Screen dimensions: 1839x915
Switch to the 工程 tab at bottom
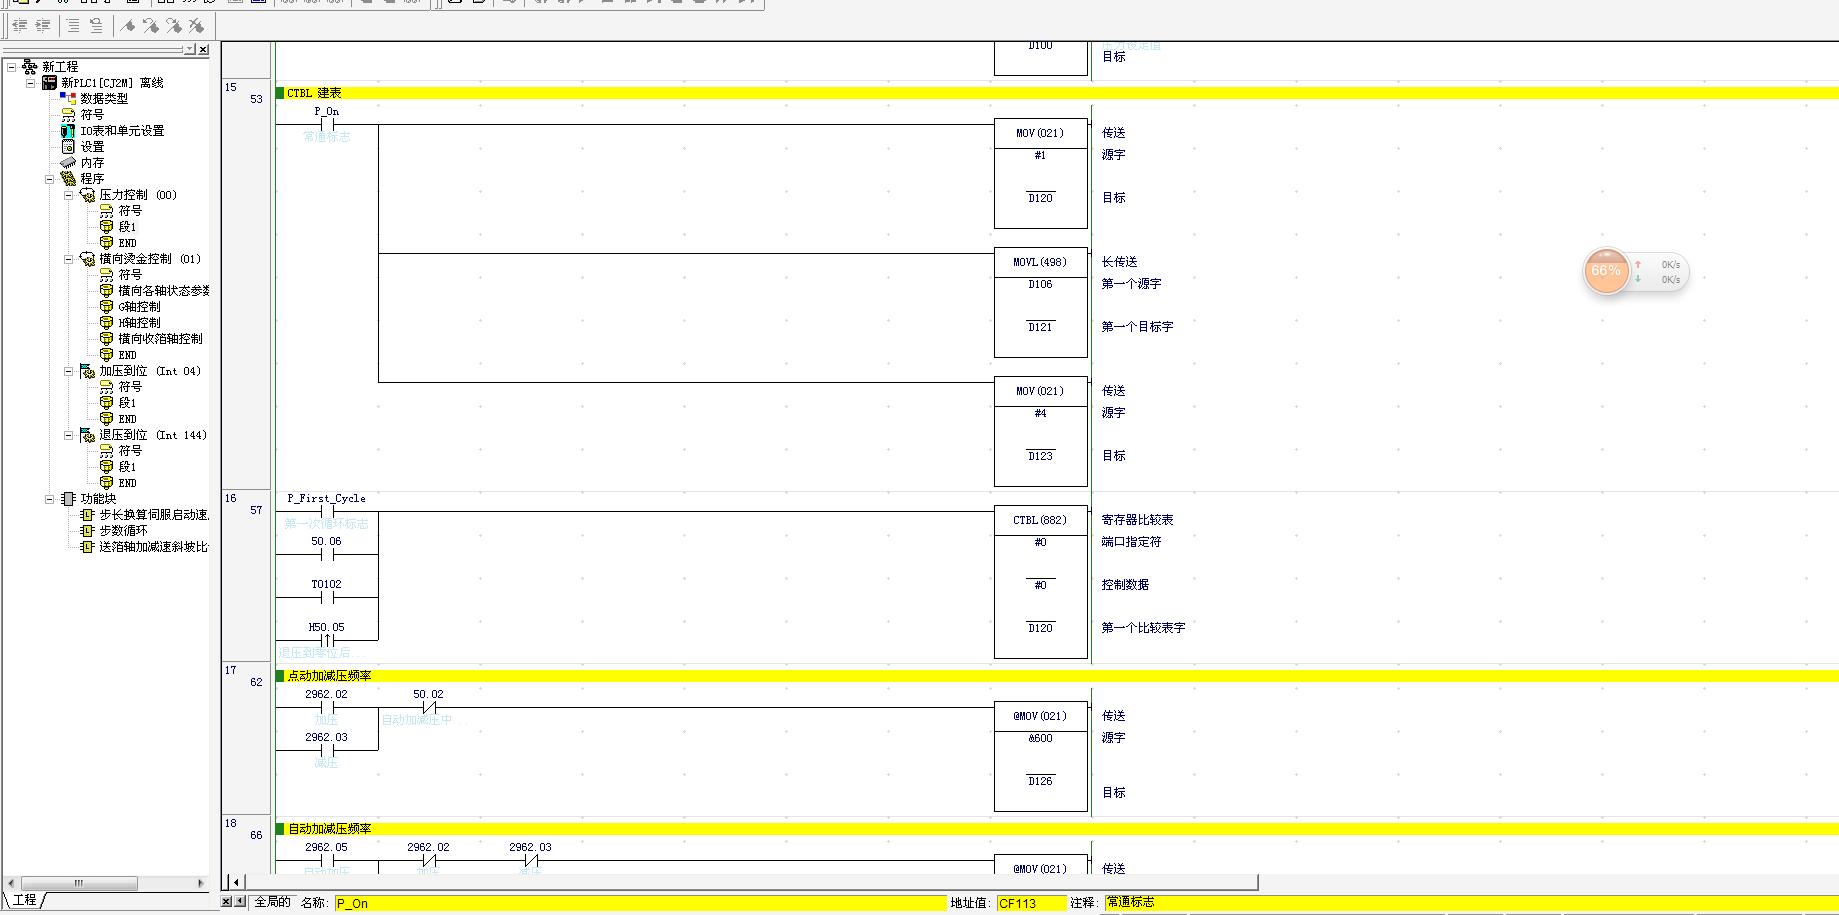coord(24,900)
